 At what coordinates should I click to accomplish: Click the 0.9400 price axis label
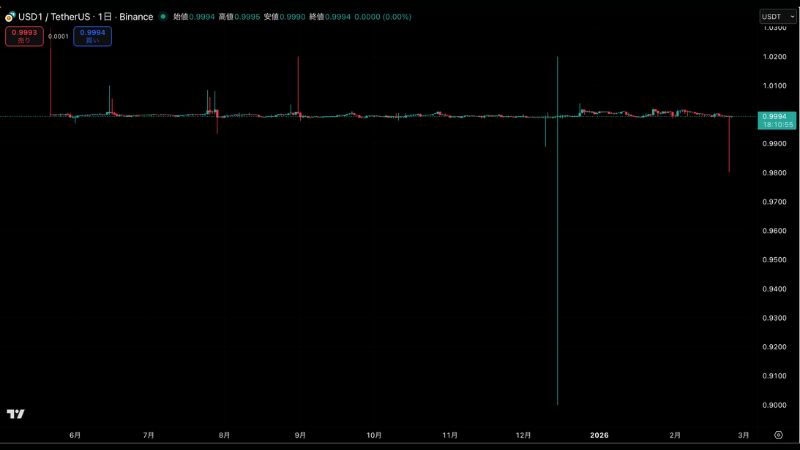click(x=774, y=289)
